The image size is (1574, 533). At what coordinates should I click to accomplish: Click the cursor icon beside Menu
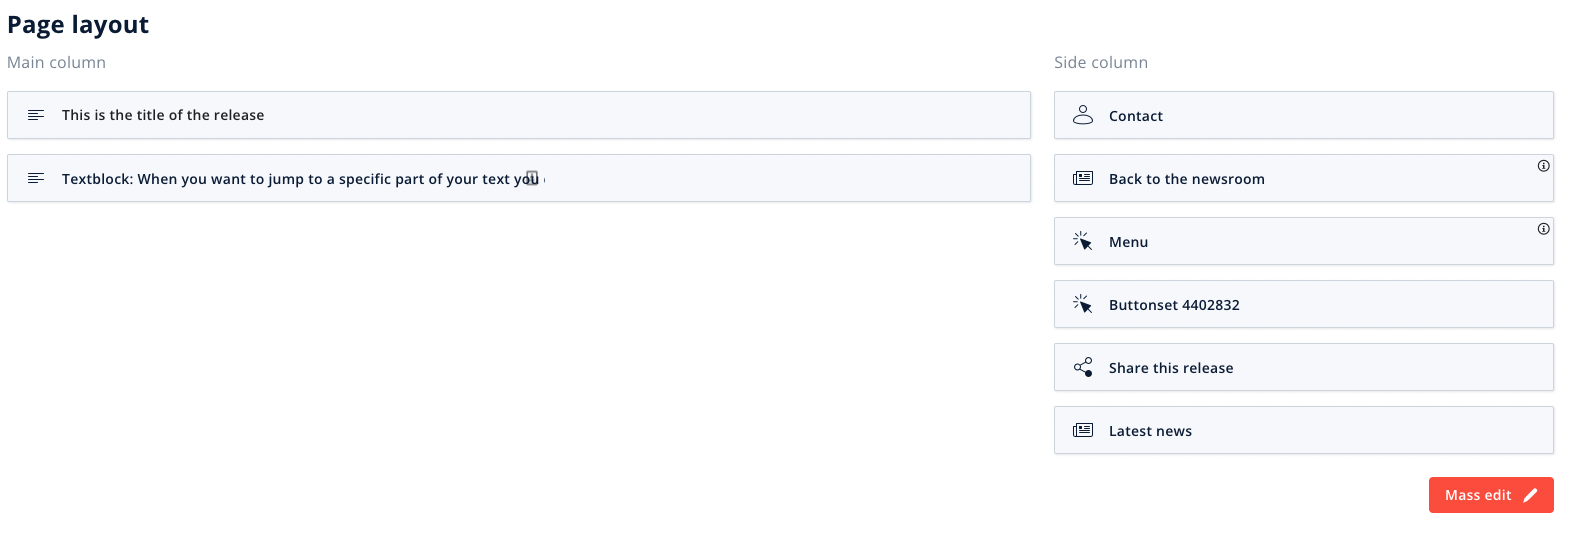pyautogui.click(x=1083, y=241)
